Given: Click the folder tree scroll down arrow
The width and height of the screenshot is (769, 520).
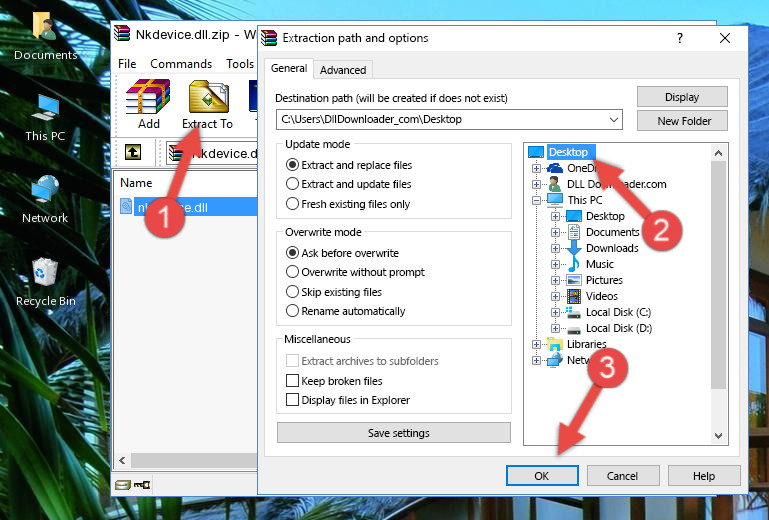Looking at the screenshot, I should (718, 436).
